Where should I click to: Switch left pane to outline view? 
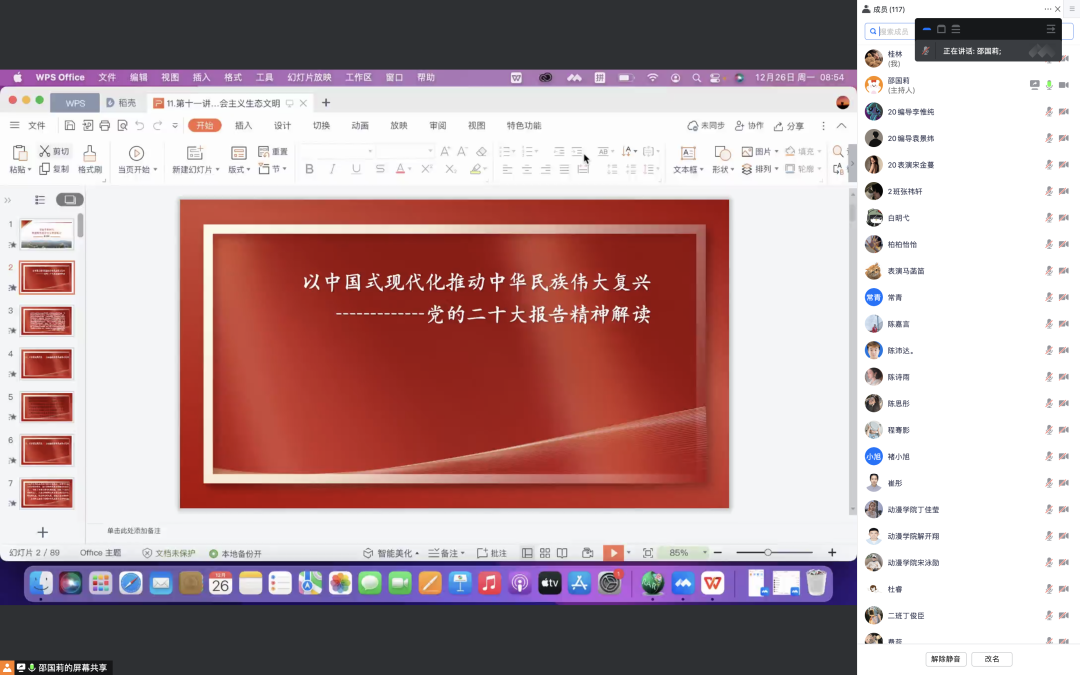click(x=40, y=200)
